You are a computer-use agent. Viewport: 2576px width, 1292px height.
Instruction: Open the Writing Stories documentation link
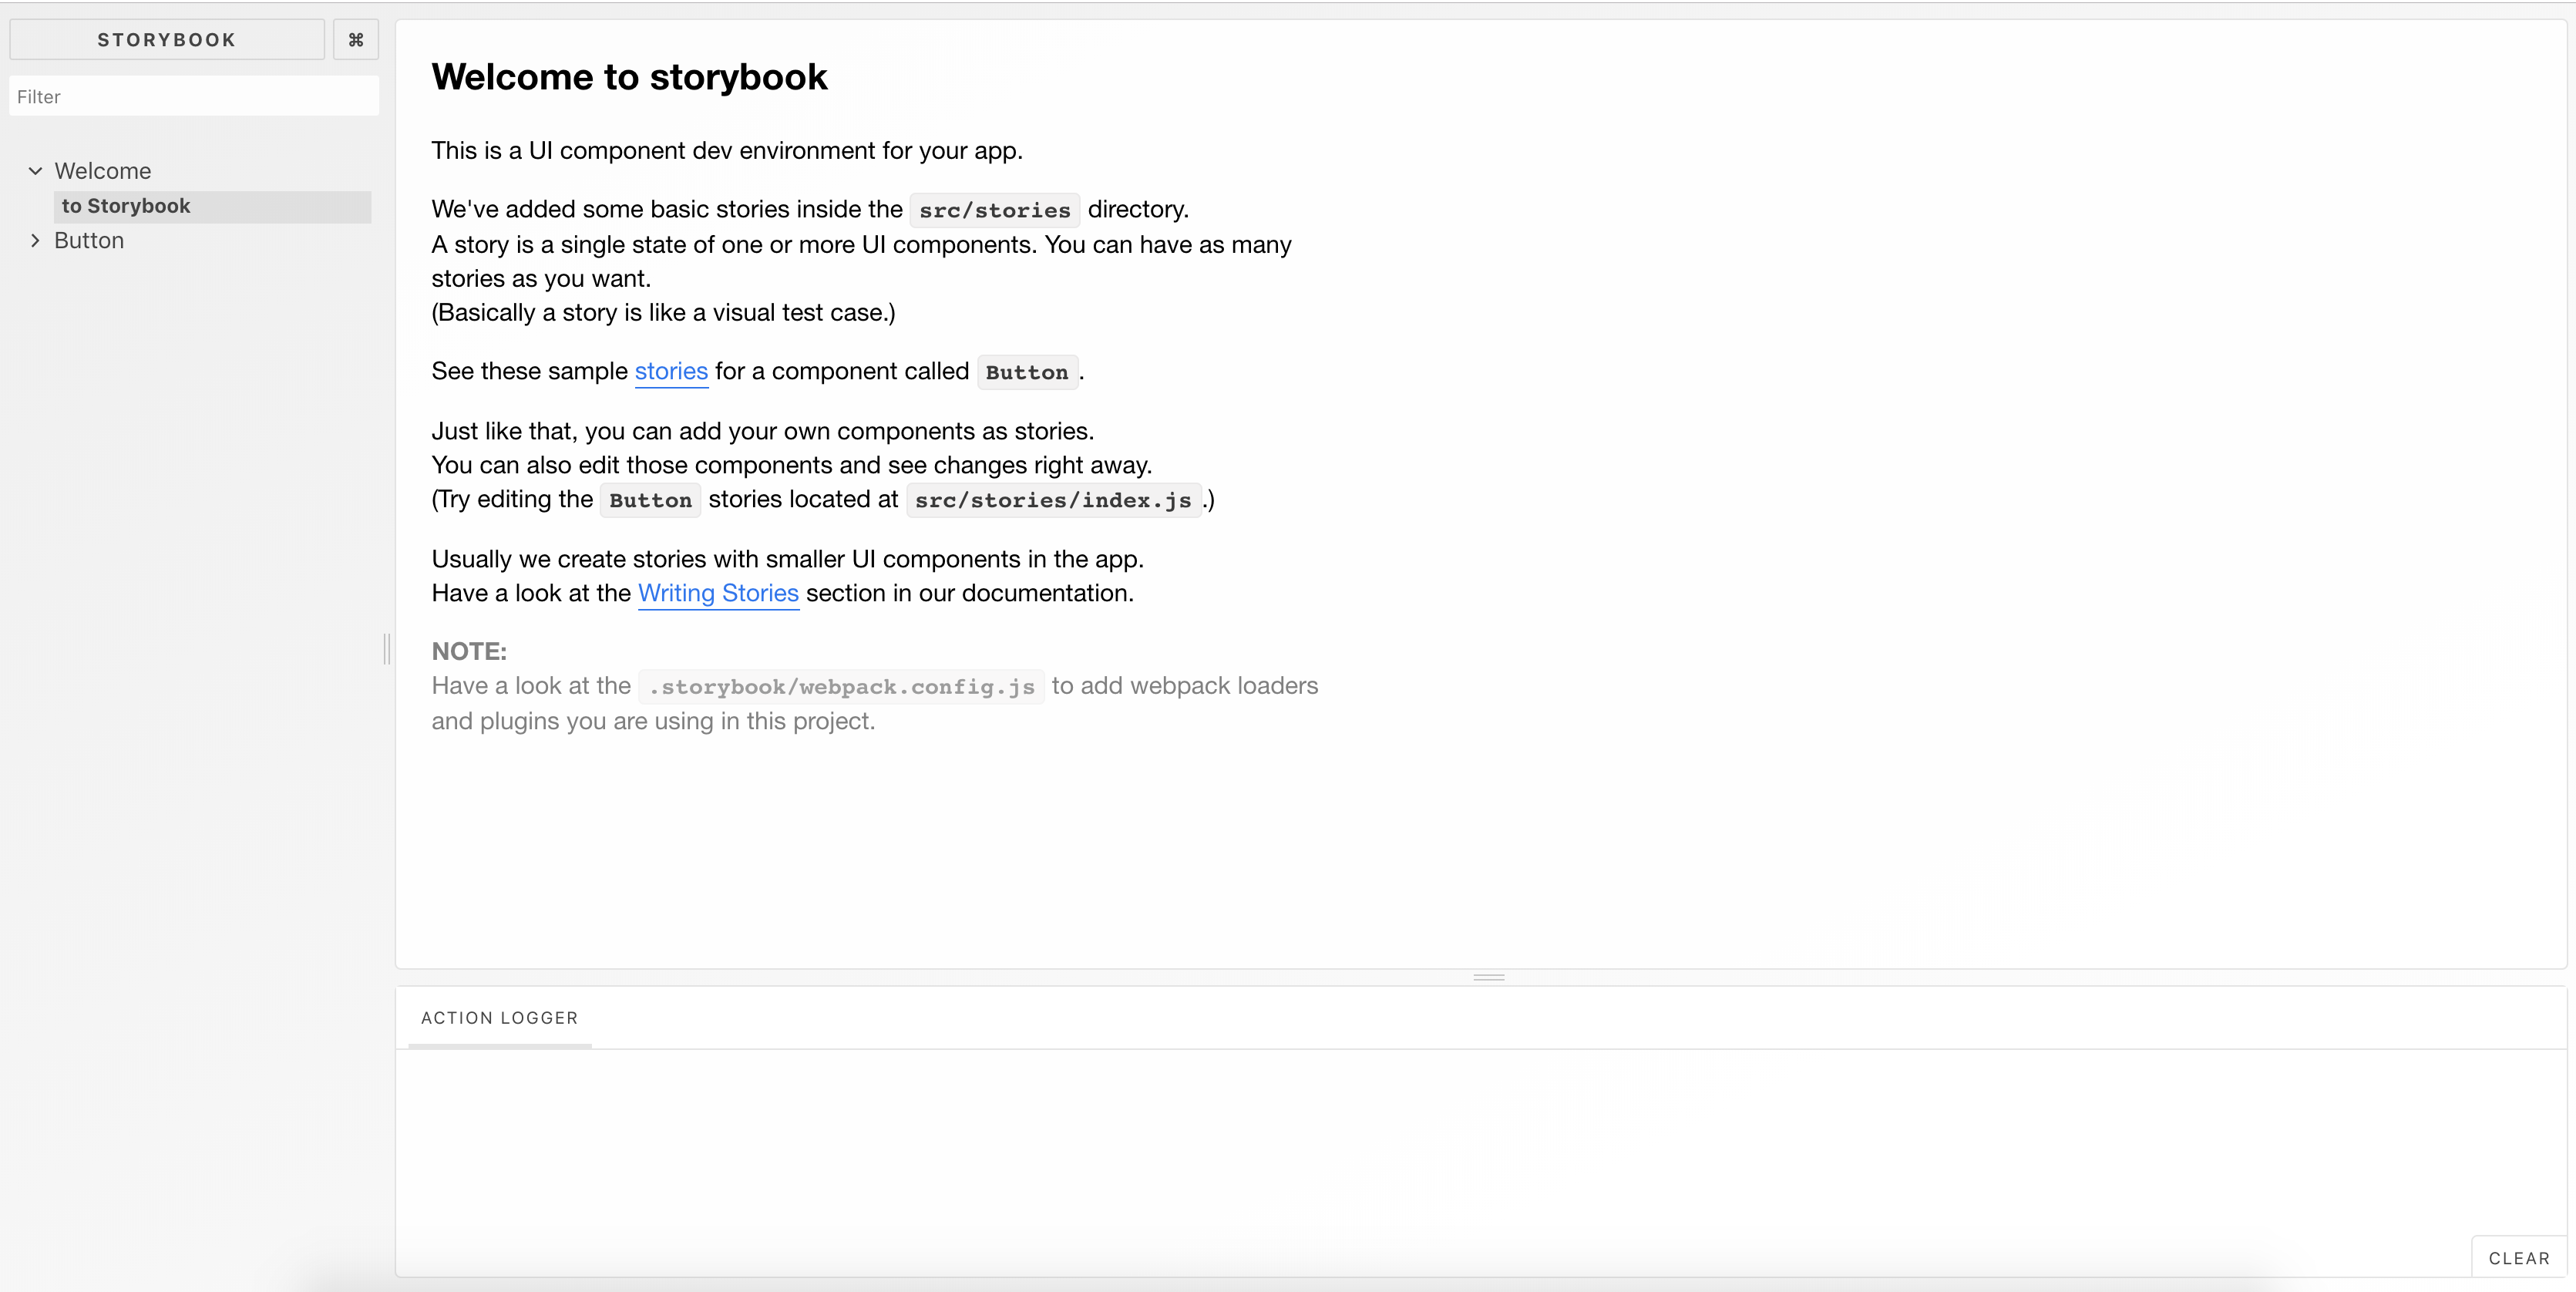click(718, 593)
